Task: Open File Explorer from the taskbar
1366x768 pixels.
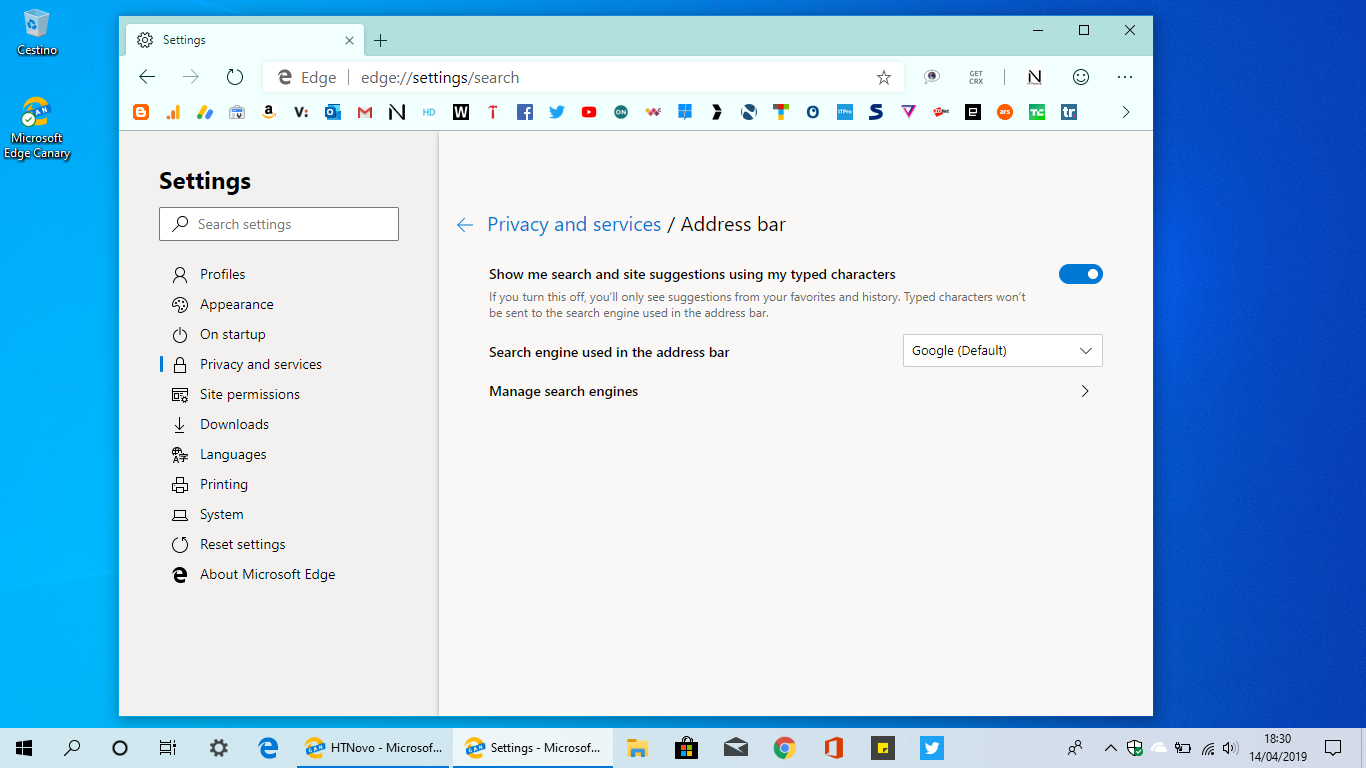Action: coord(637,747)
